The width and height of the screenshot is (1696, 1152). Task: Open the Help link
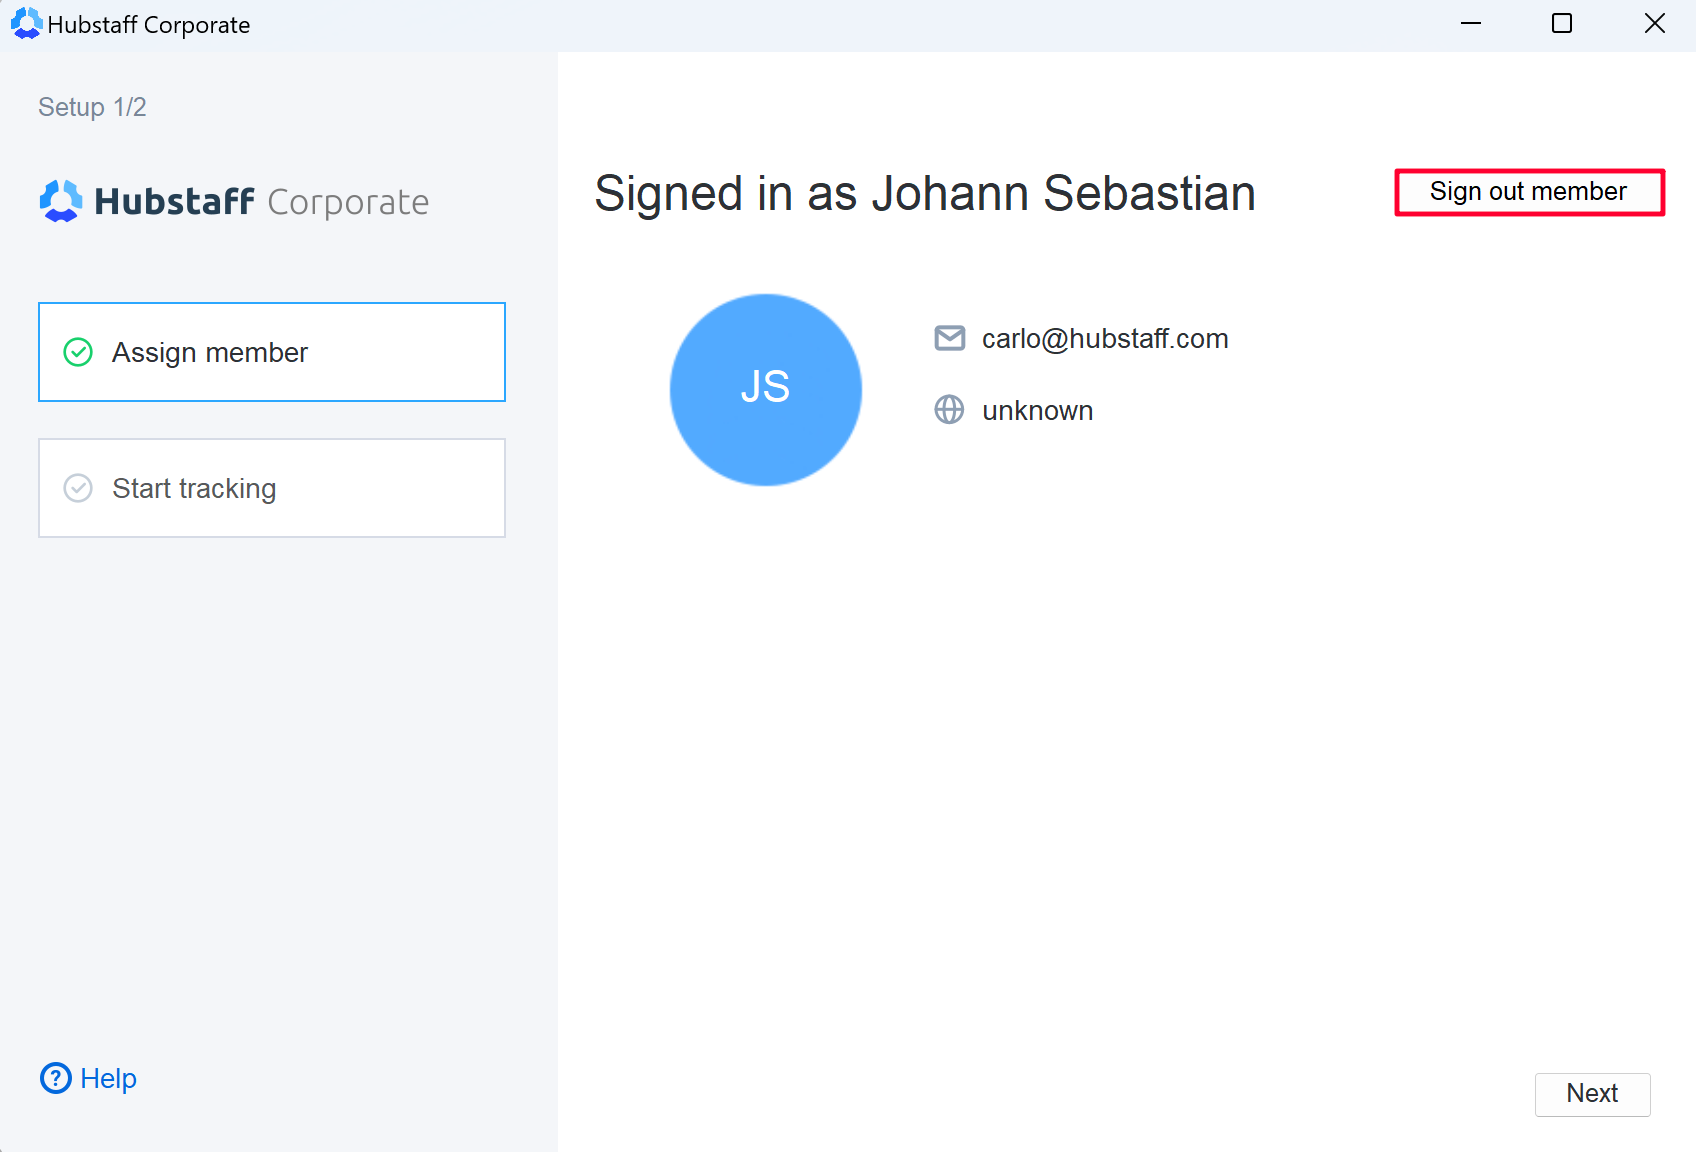(x=108, y=1078)
